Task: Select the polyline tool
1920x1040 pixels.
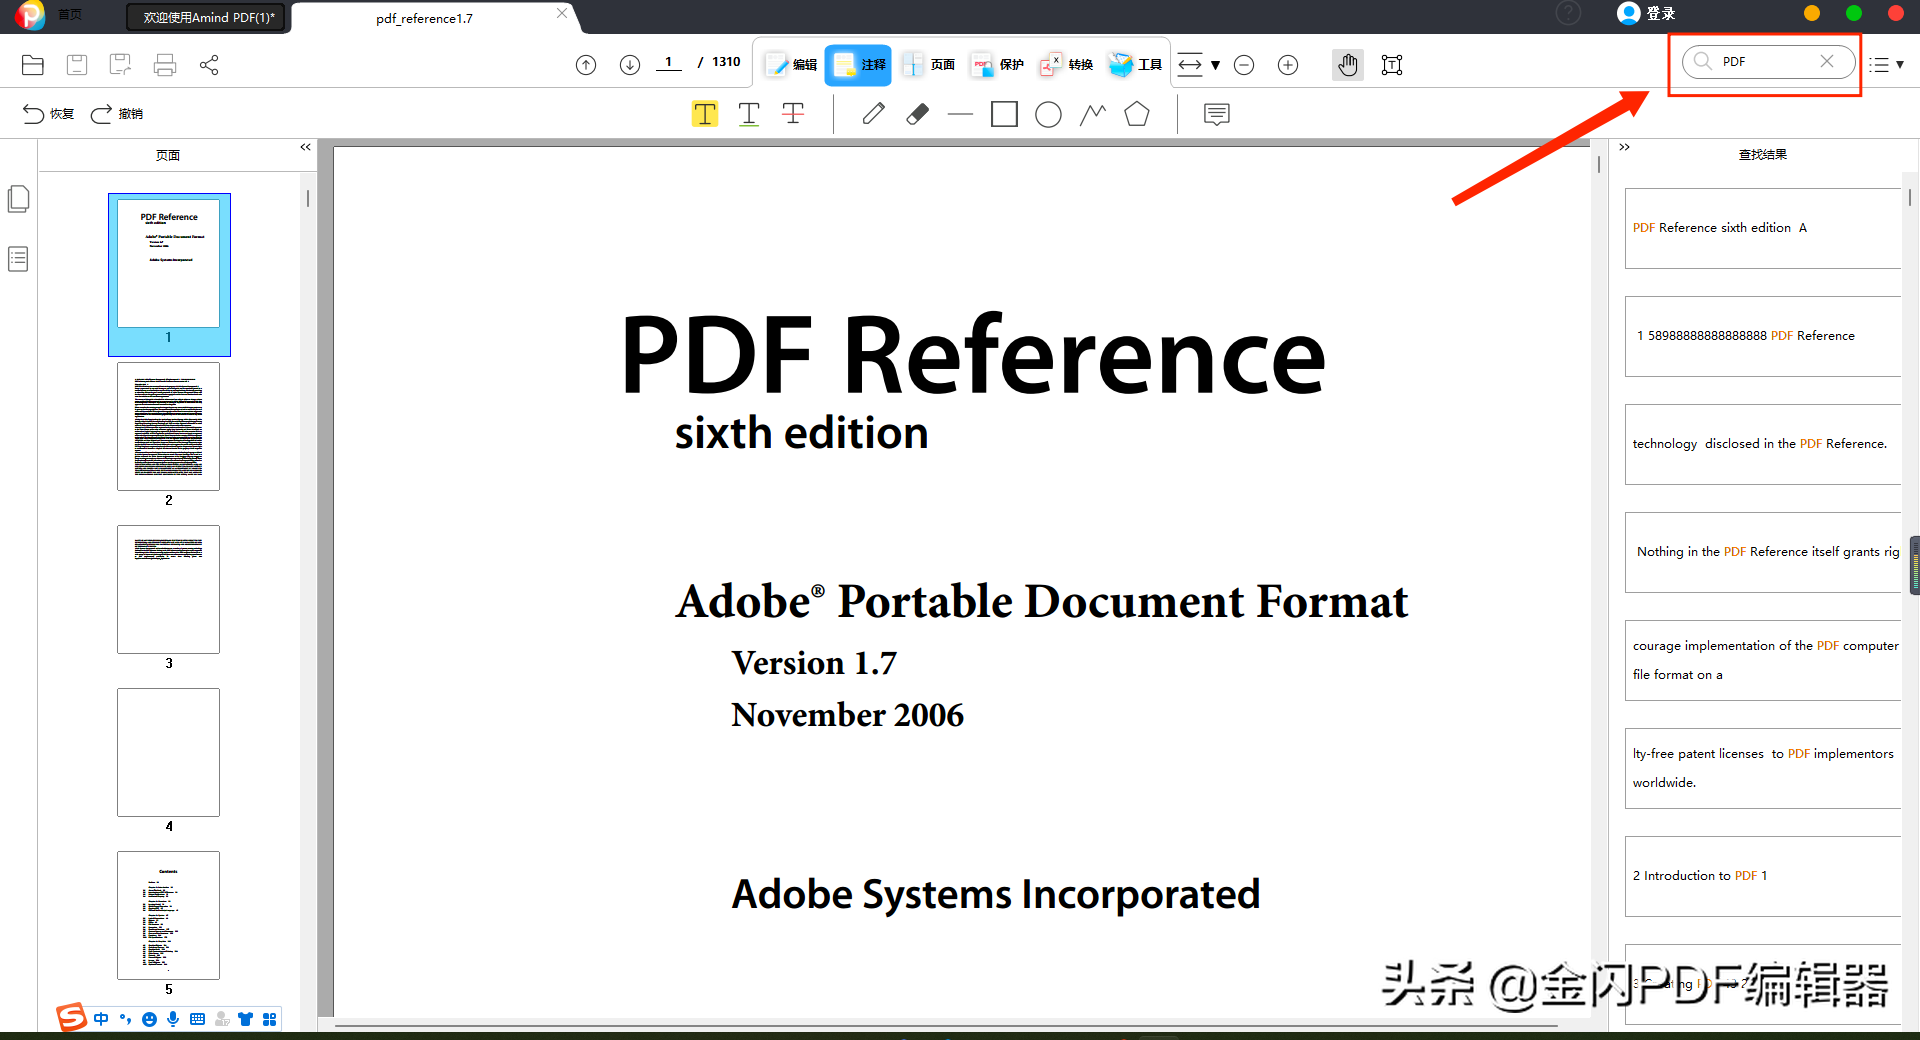Action: pyautogui.click(x=1093, y=114)
